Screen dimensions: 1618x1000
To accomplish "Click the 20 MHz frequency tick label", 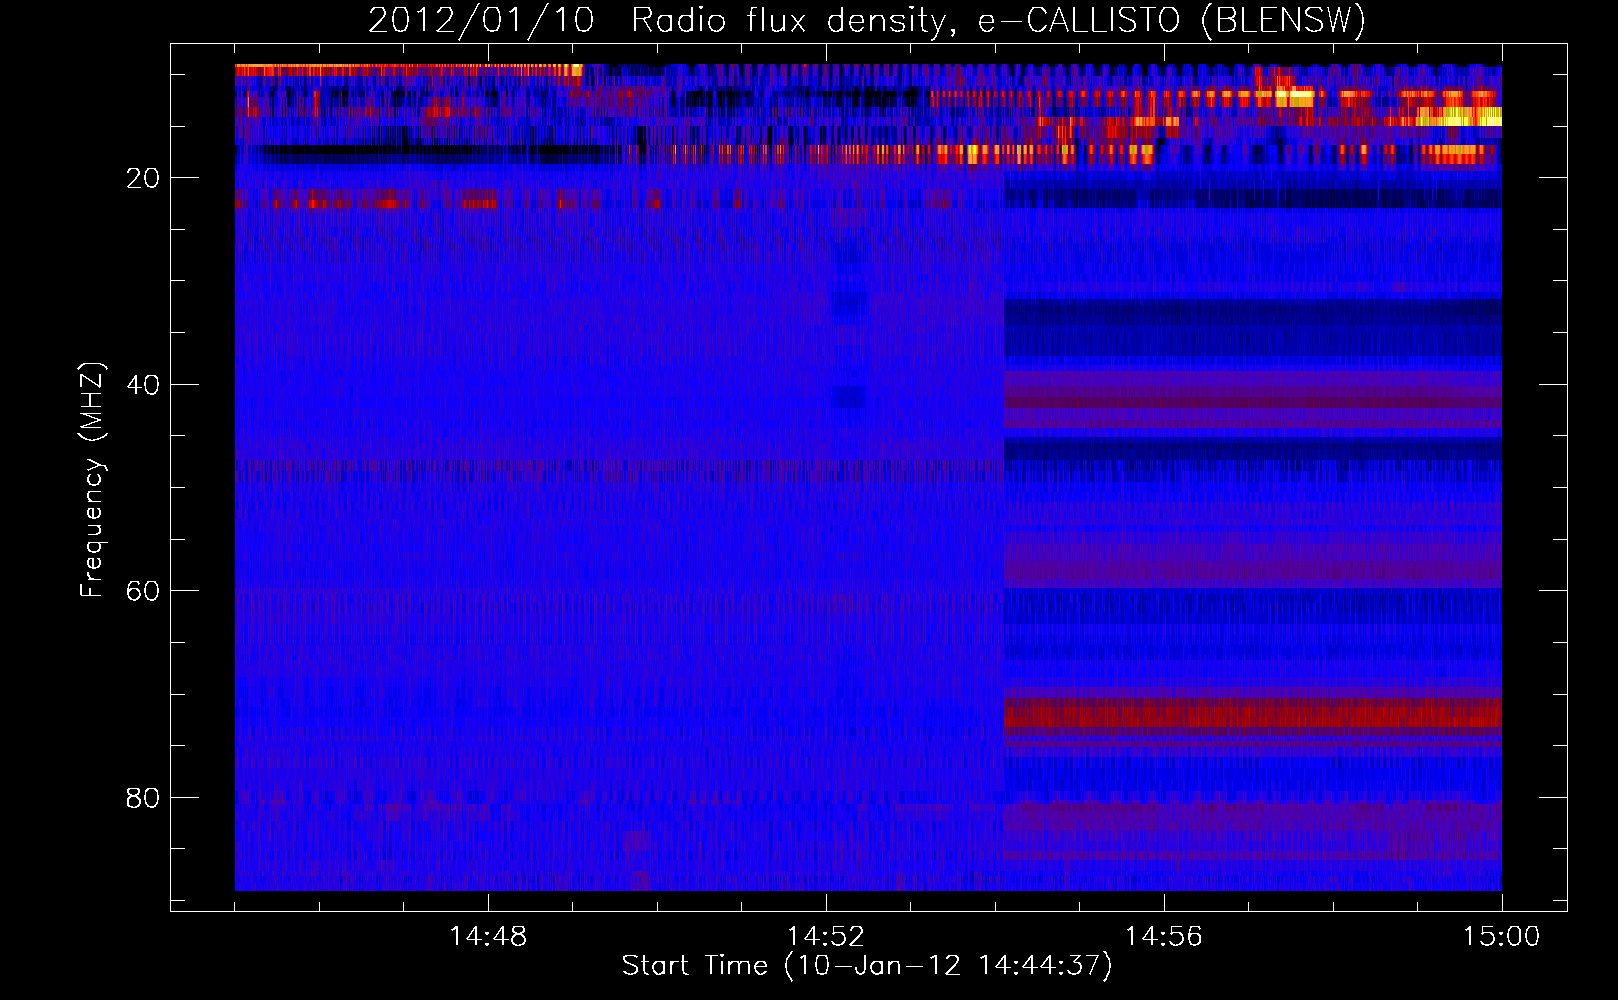I will (143, 178).
